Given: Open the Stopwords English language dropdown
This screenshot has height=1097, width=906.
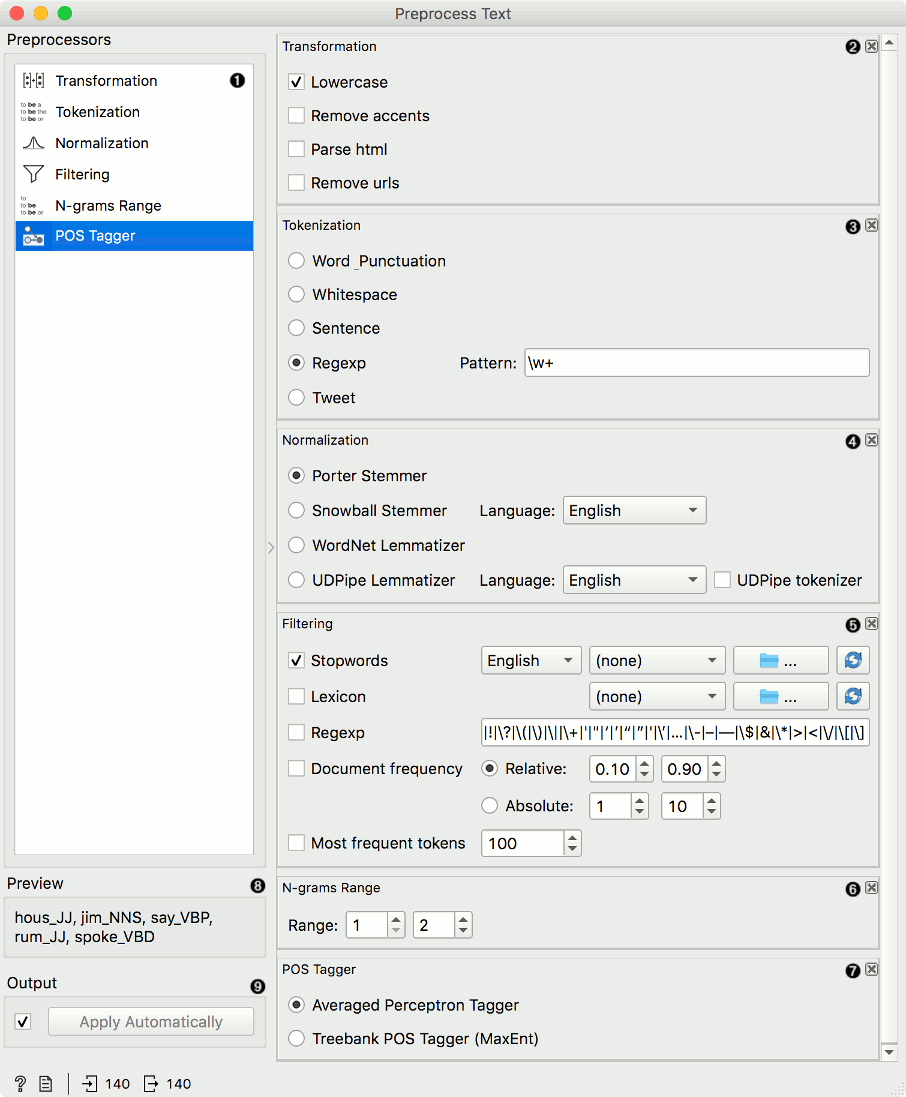Looking at the screenshot, I should coord(531,661).
